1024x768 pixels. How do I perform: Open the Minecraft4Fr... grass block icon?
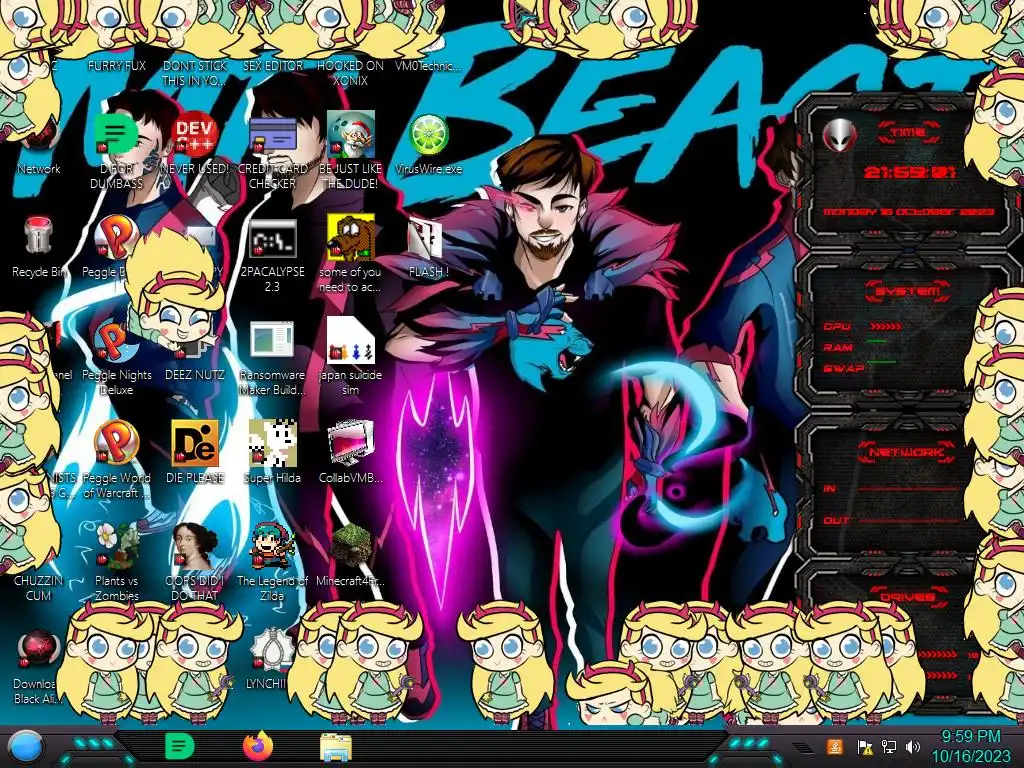click(x=351, y=546)
